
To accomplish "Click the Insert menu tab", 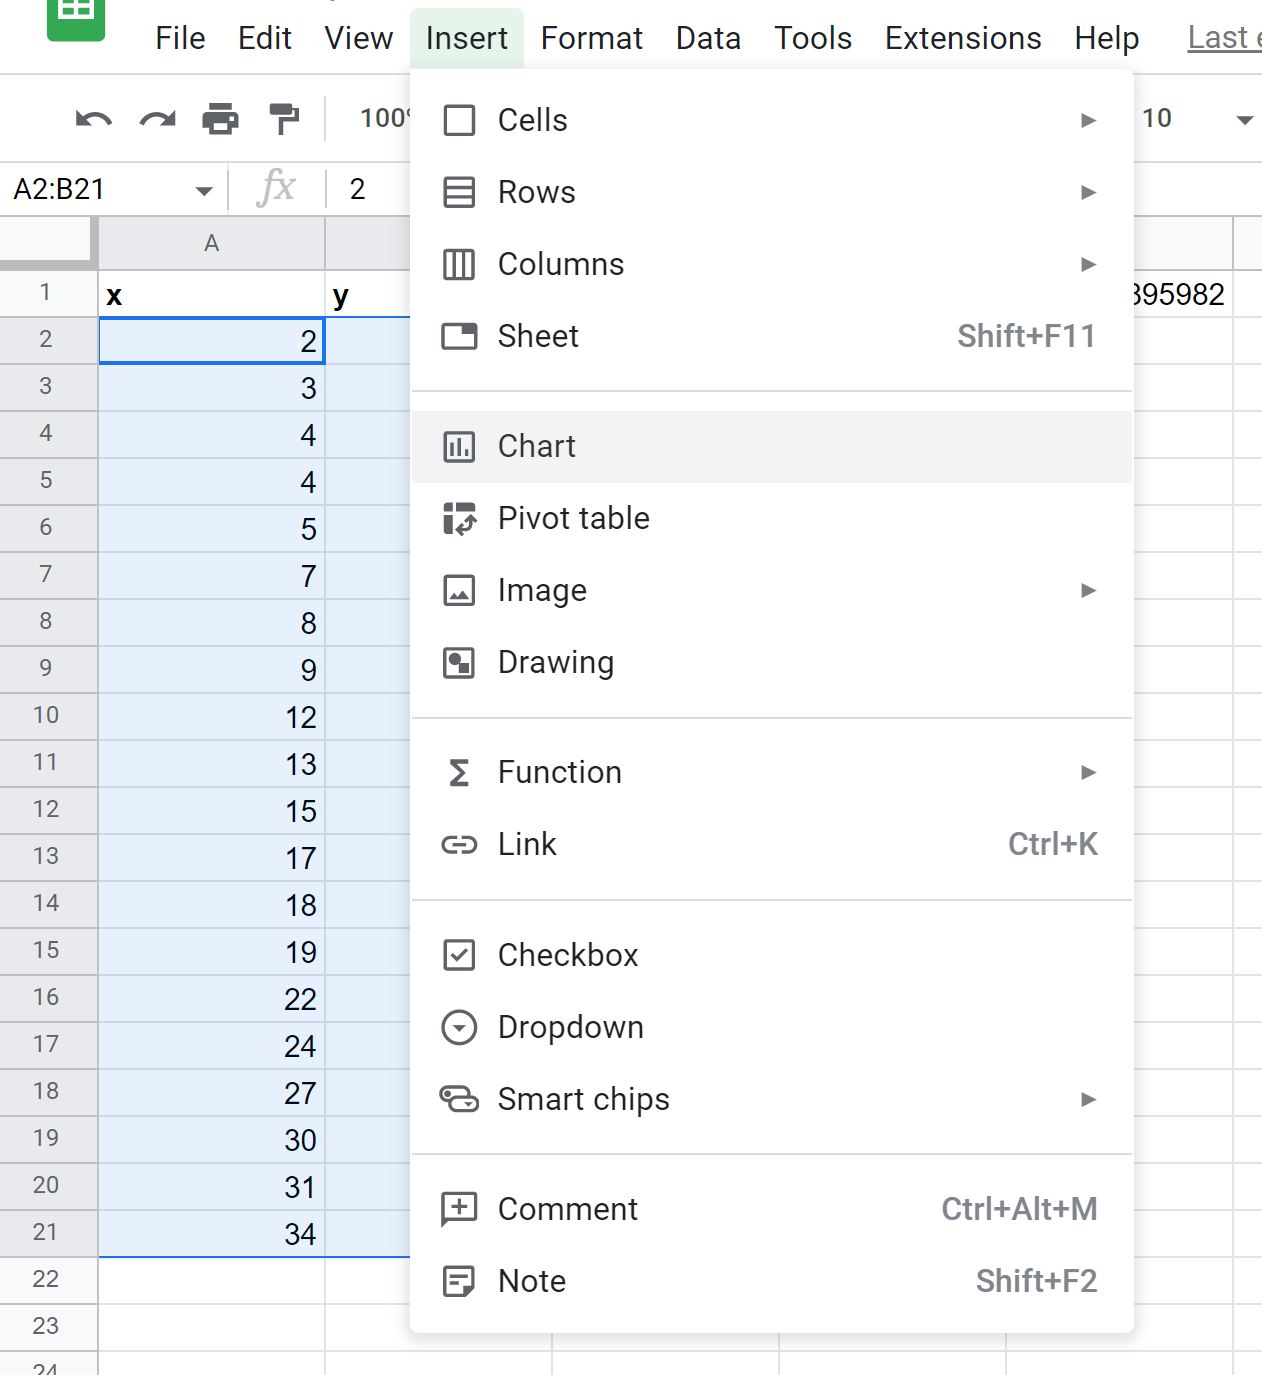I will [x=467, y=38].
